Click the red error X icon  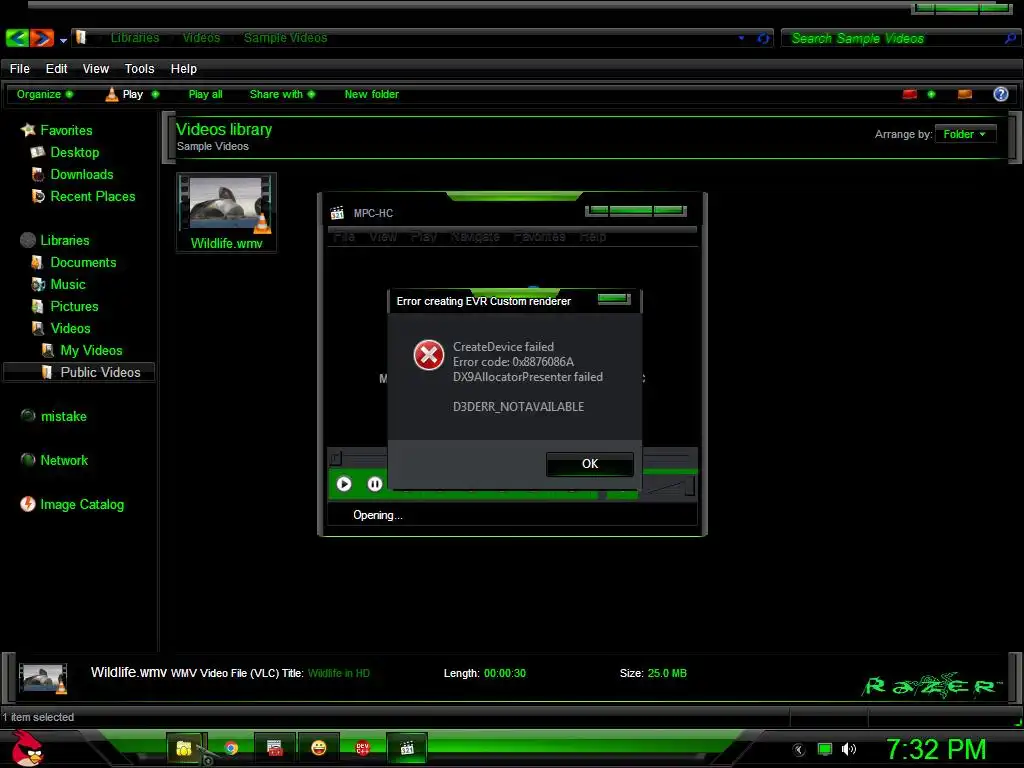click(428, 355)
